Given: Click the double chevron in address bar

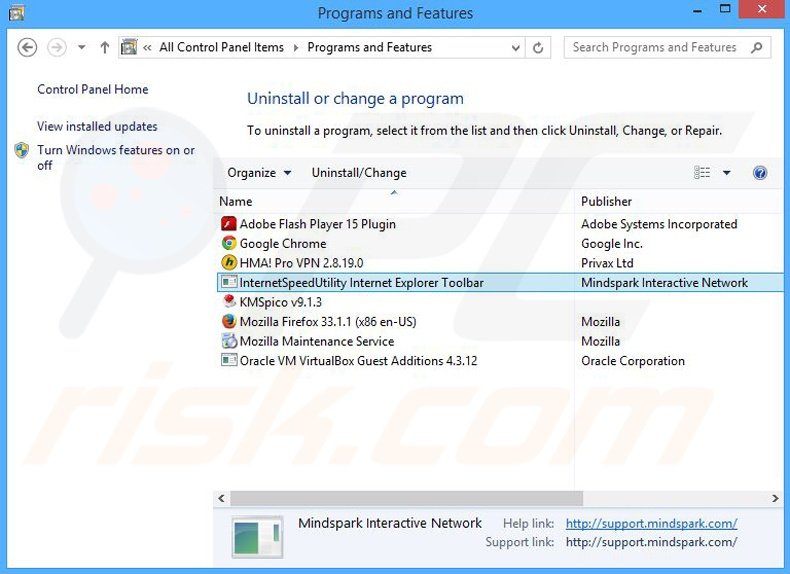Looking at the screenshot, I should click(x=147, y=48).
